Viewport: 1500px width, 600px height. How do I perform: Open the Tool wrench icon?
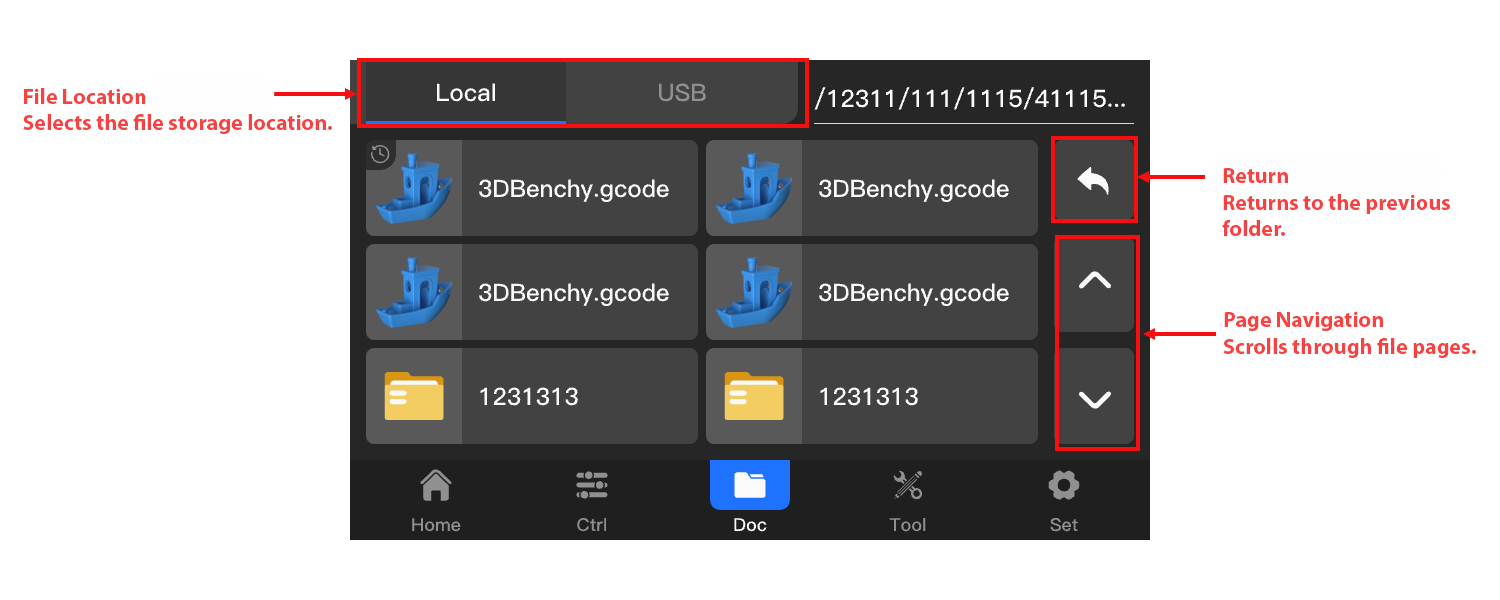[x=907, y=487]
